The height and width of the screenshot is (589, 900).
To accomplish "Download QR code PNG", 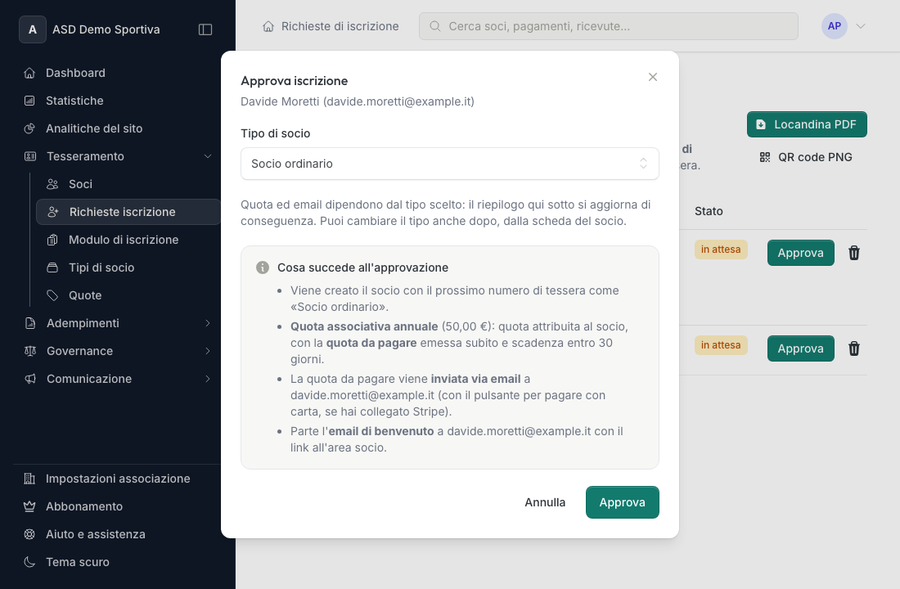I will point(806,157).
